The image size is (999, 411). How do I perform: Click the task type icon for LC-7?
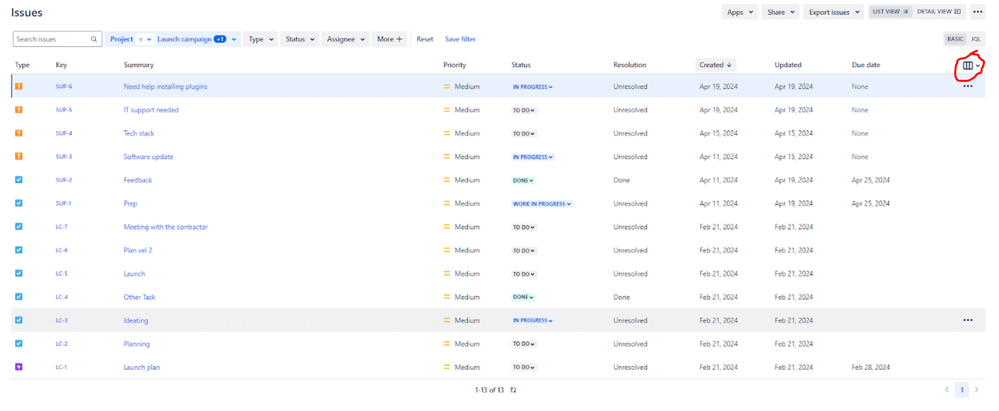(18, 226)
